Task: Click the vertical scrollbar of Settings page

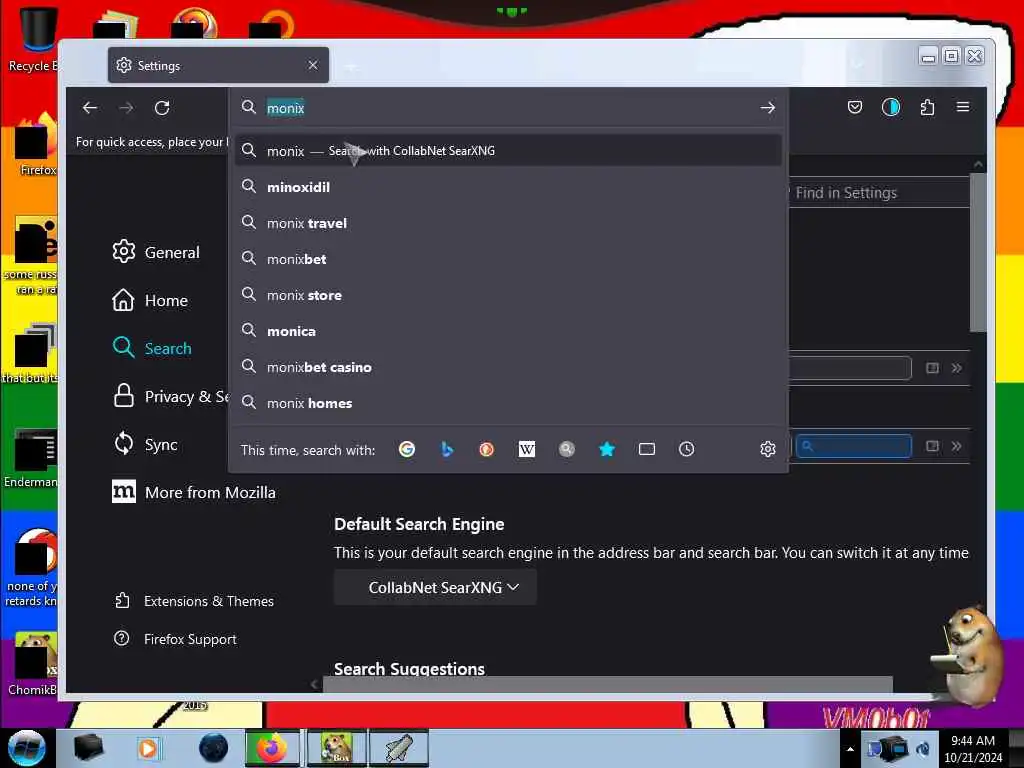Action: 978,253
